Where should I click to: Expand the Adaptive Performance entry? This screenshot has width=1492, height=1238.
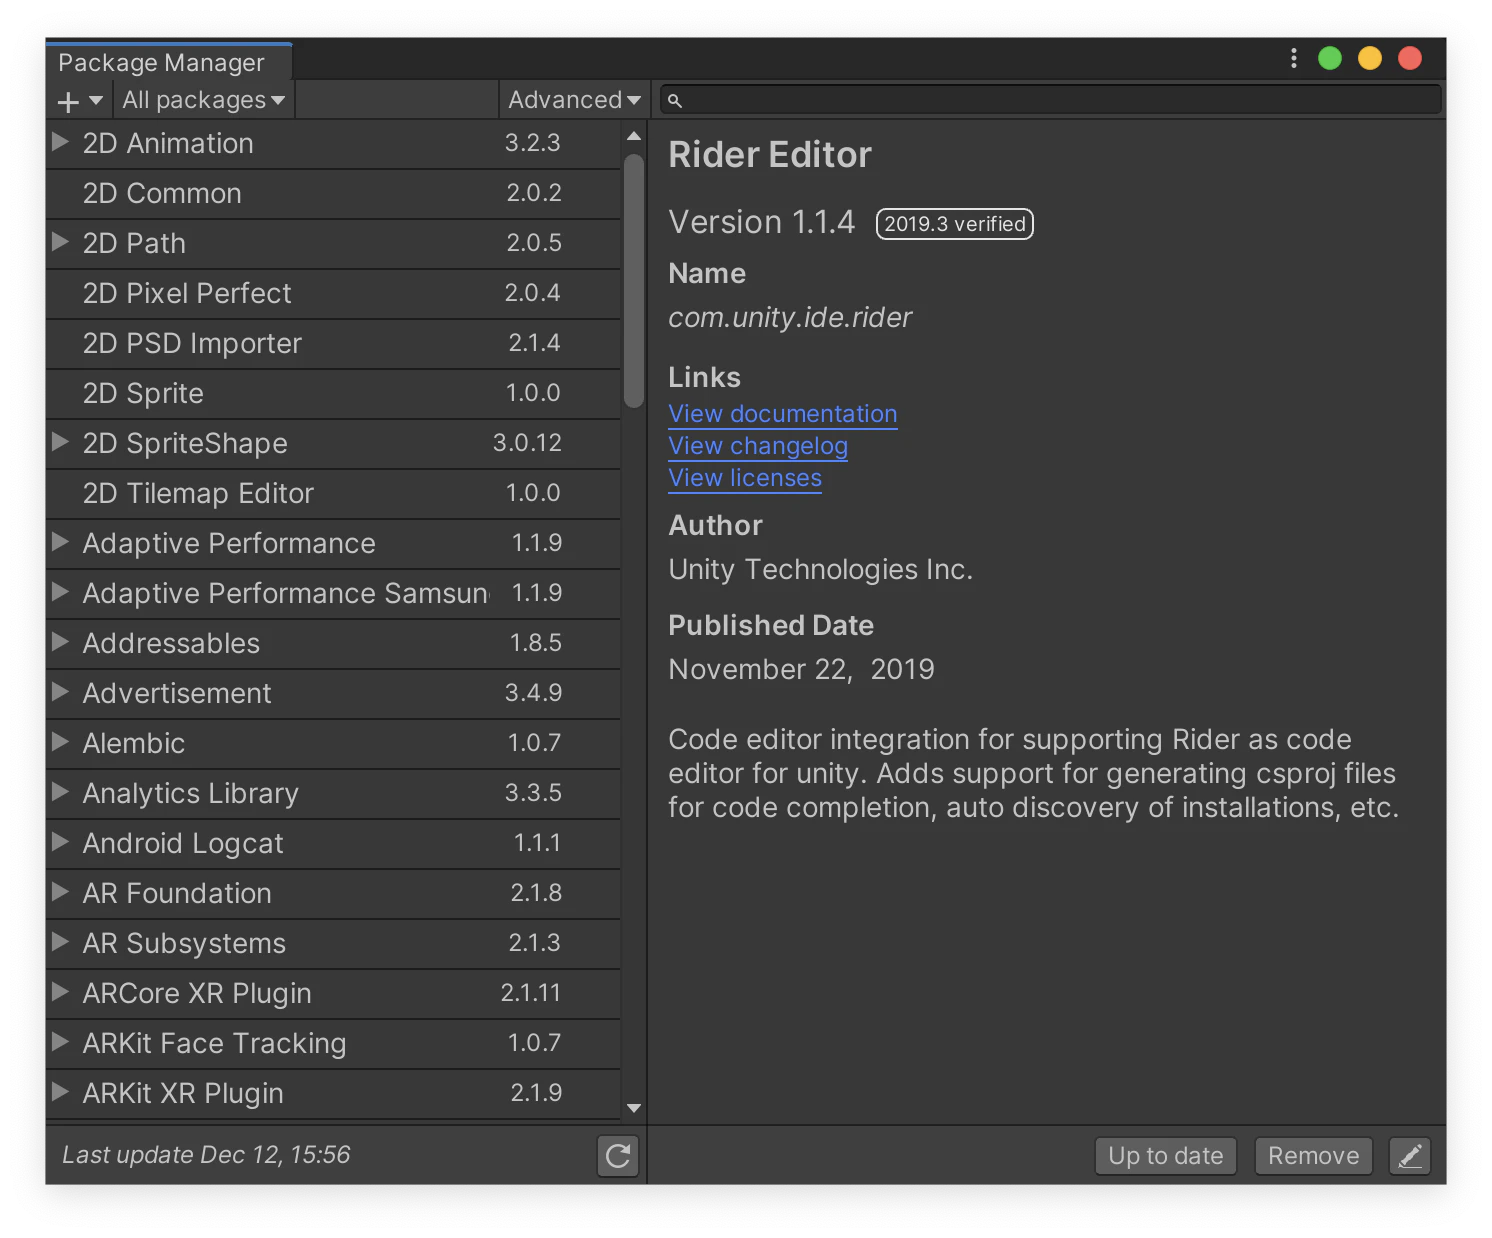pyautogui.click(x=60, y=541)
